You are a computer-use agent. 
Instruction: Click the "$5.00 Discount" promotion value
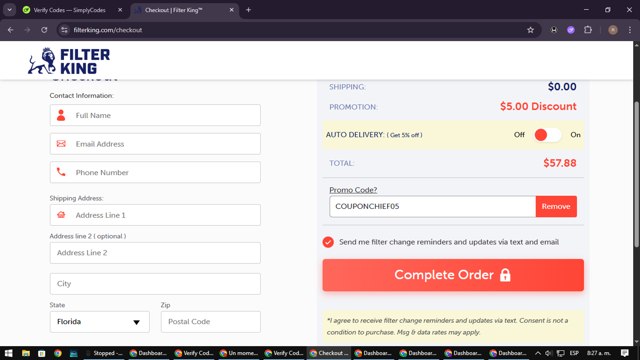click(538, 107)
